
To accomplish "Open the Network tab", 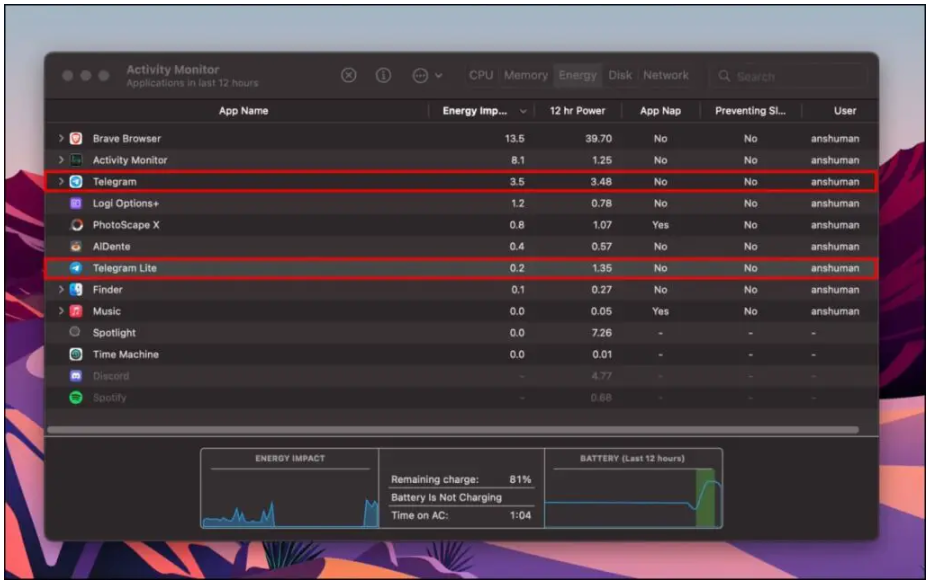I will tap(666, 76).
